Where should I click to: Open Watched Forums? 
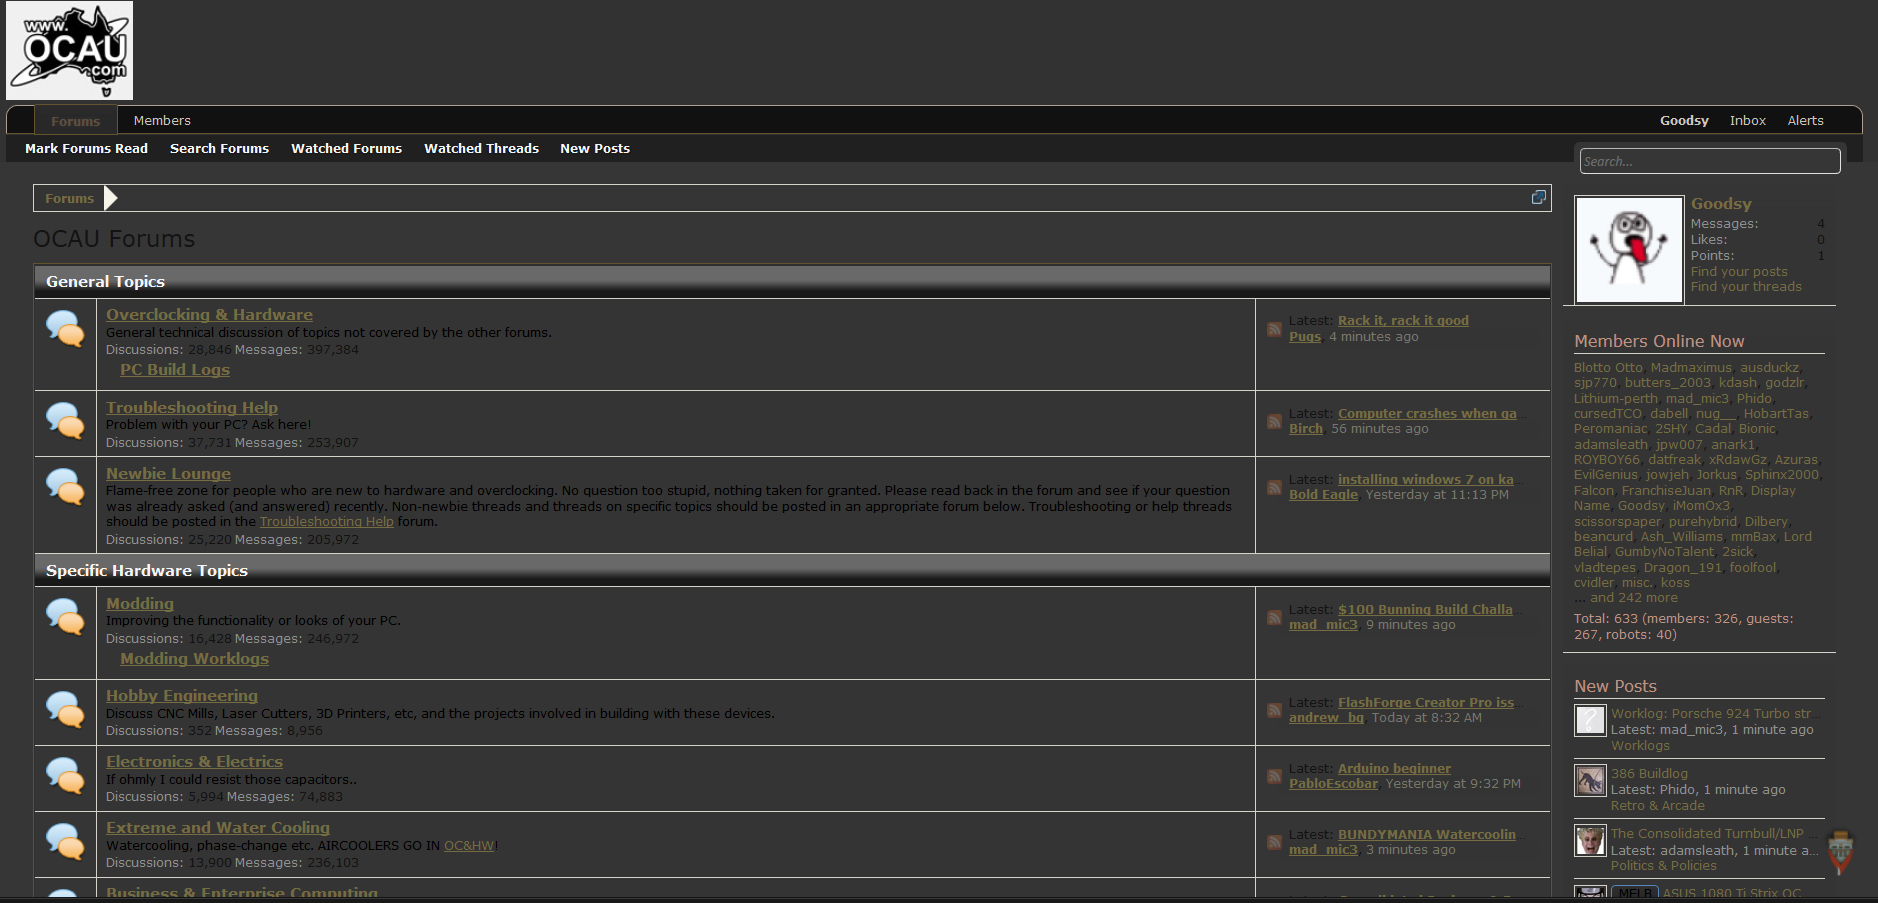[x=346, y=148]
